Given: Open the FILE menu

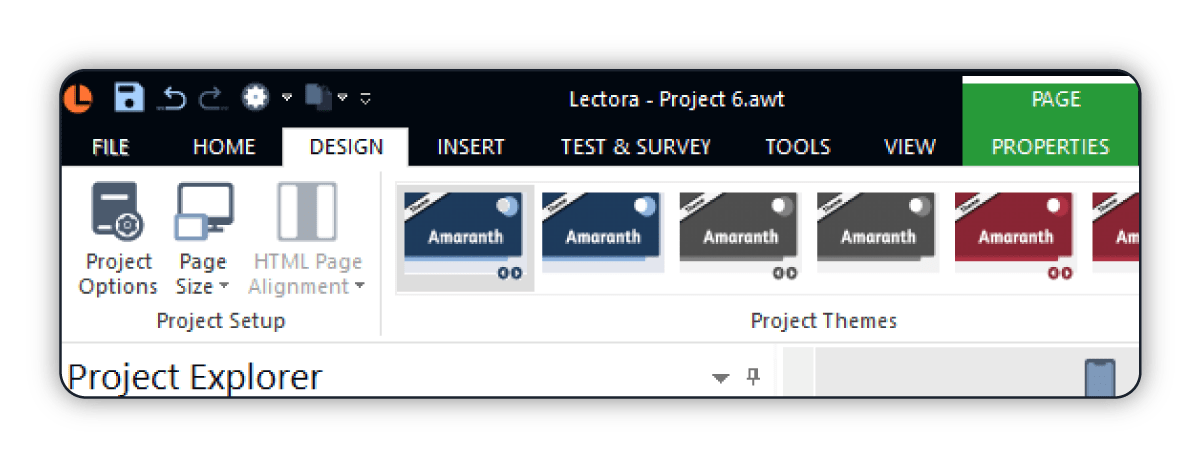Looking at the screenshot, I should (x=111, y=147).
